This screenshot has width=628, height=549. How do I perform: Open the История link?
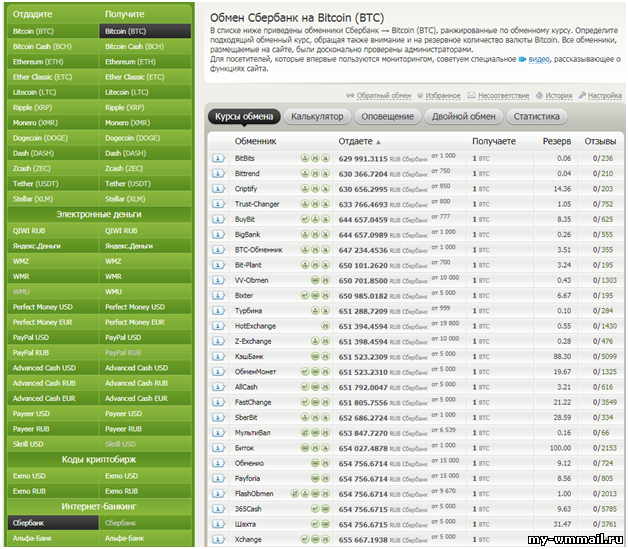coord(559,96)
